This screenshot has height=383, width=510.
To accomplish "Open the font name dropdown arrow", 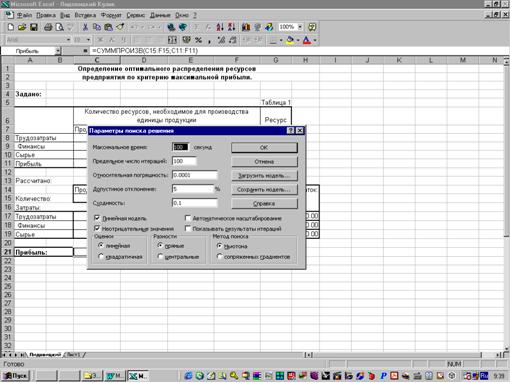I will pyautogui.click(x=68, y=40).
